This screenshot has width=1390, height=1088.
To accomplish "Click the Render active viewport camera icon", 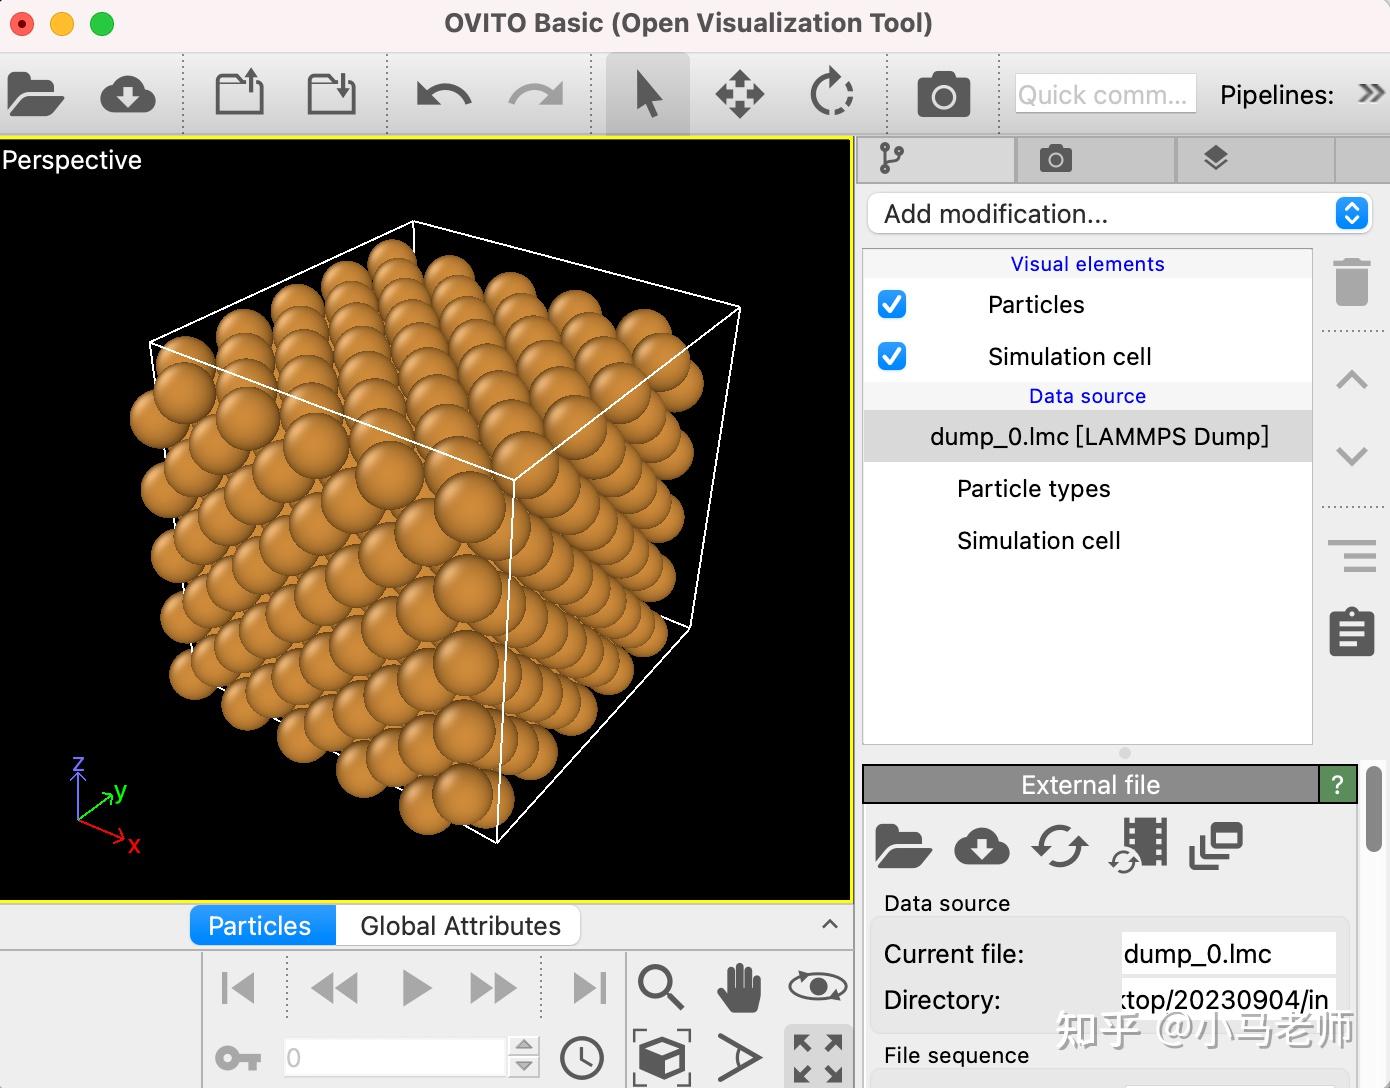I will (x=943, y=95).
